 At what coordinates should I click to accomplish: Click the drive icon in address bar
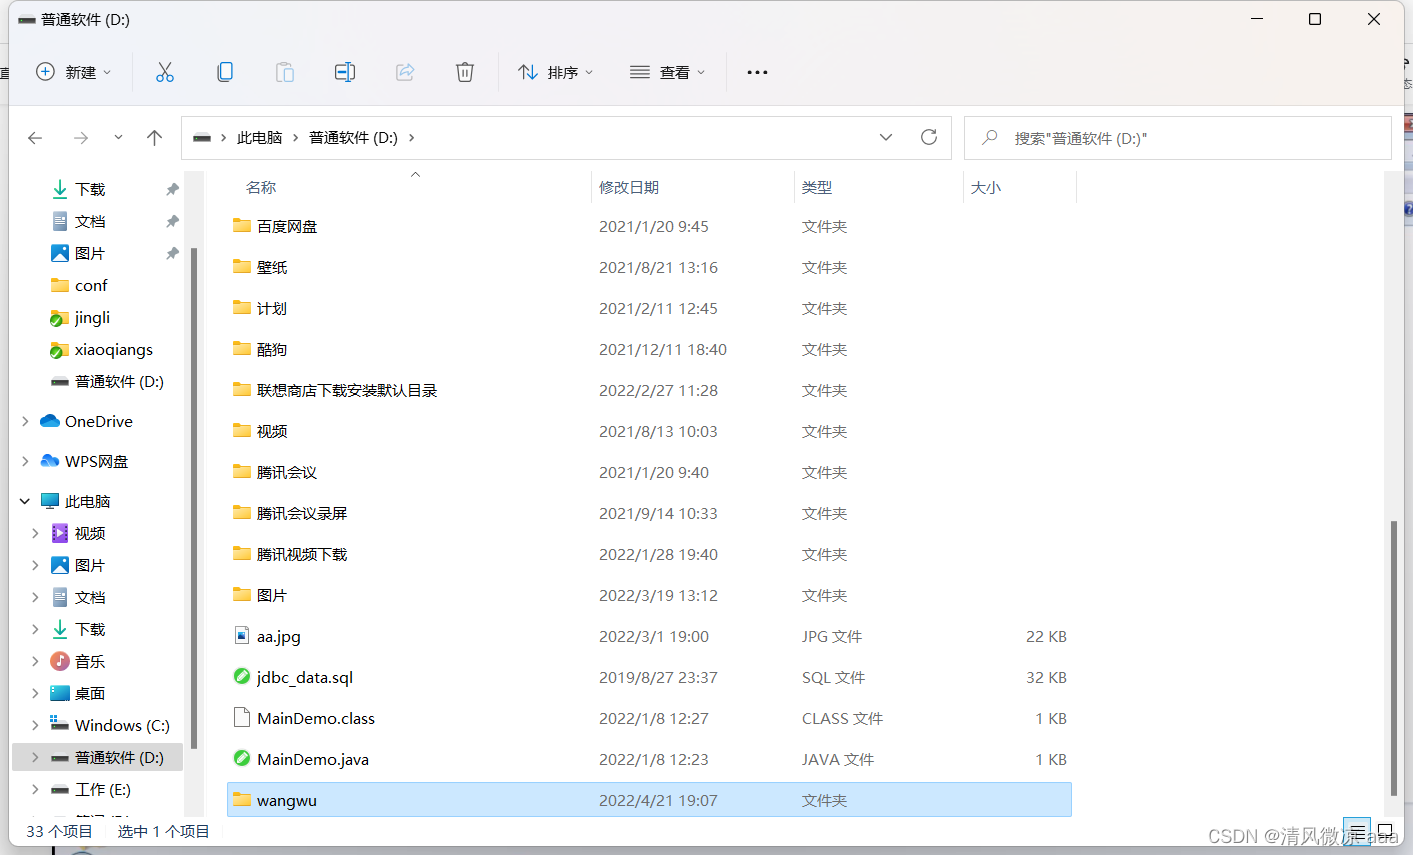coord(202,138)
